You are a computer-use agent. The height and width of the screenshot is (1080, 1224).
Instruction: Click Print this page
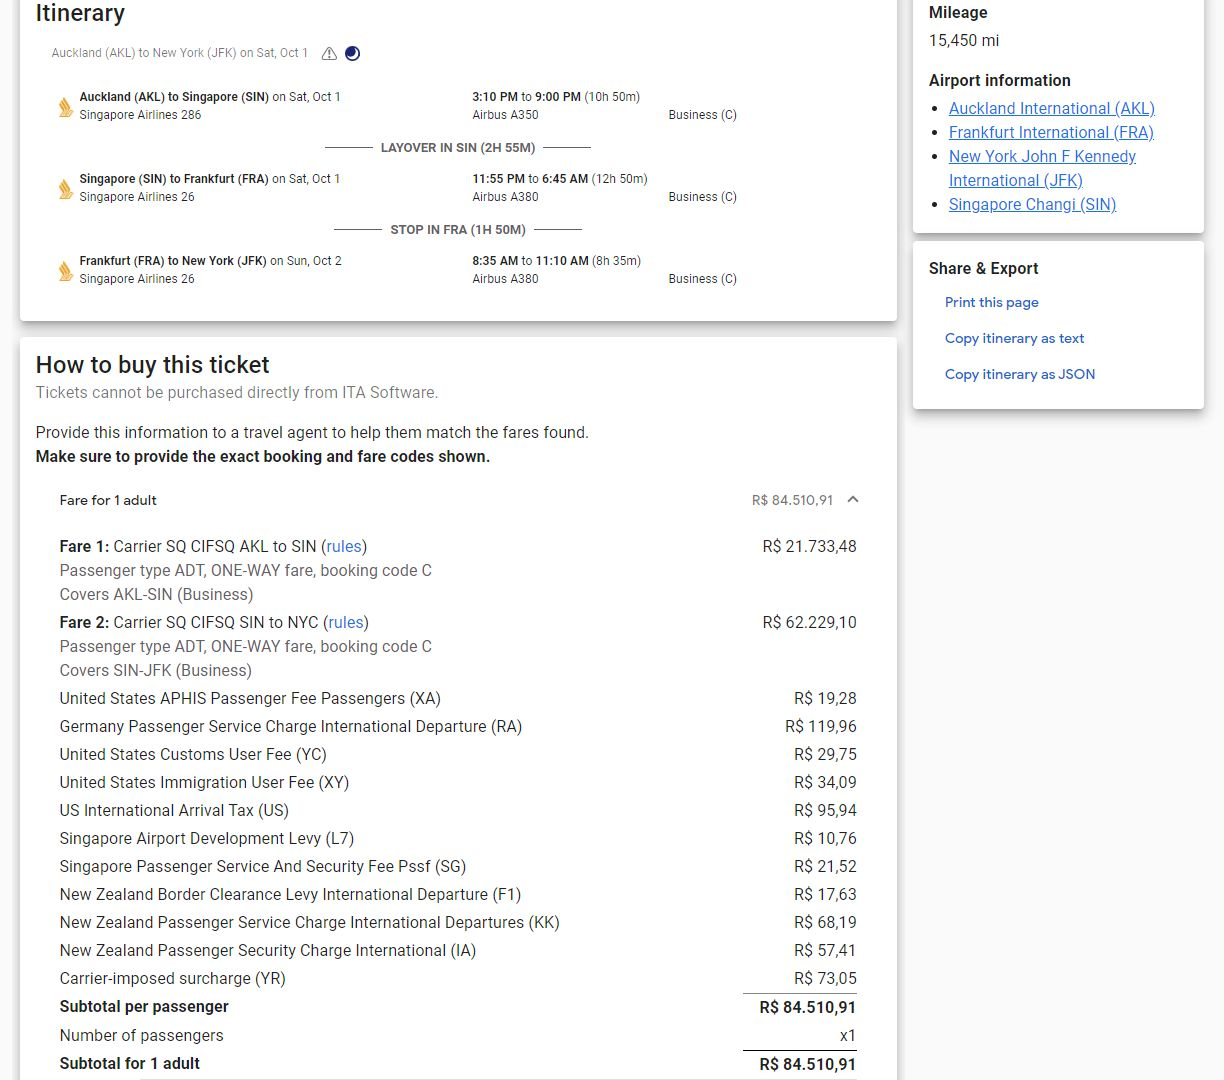[991, 302]
